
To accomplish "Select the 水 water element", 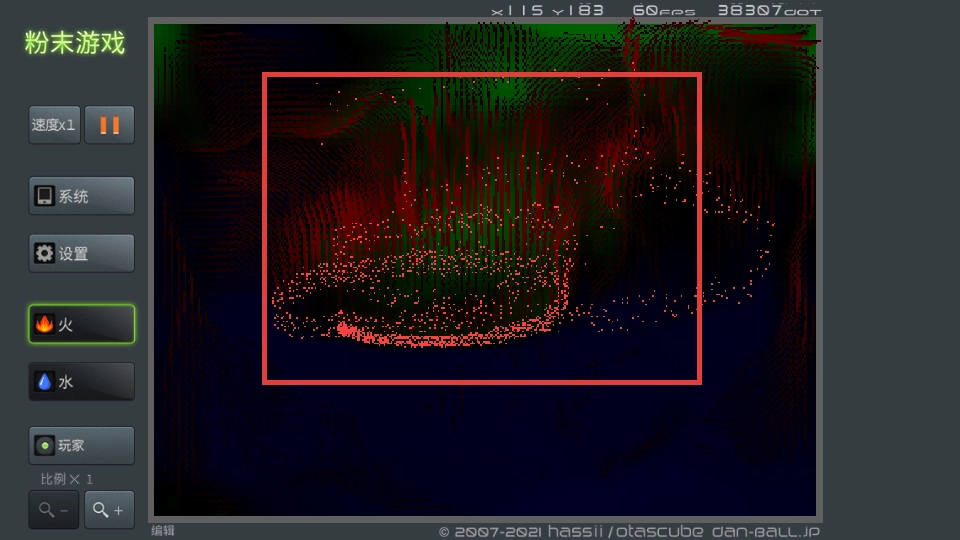I will (x=81, y=382).
